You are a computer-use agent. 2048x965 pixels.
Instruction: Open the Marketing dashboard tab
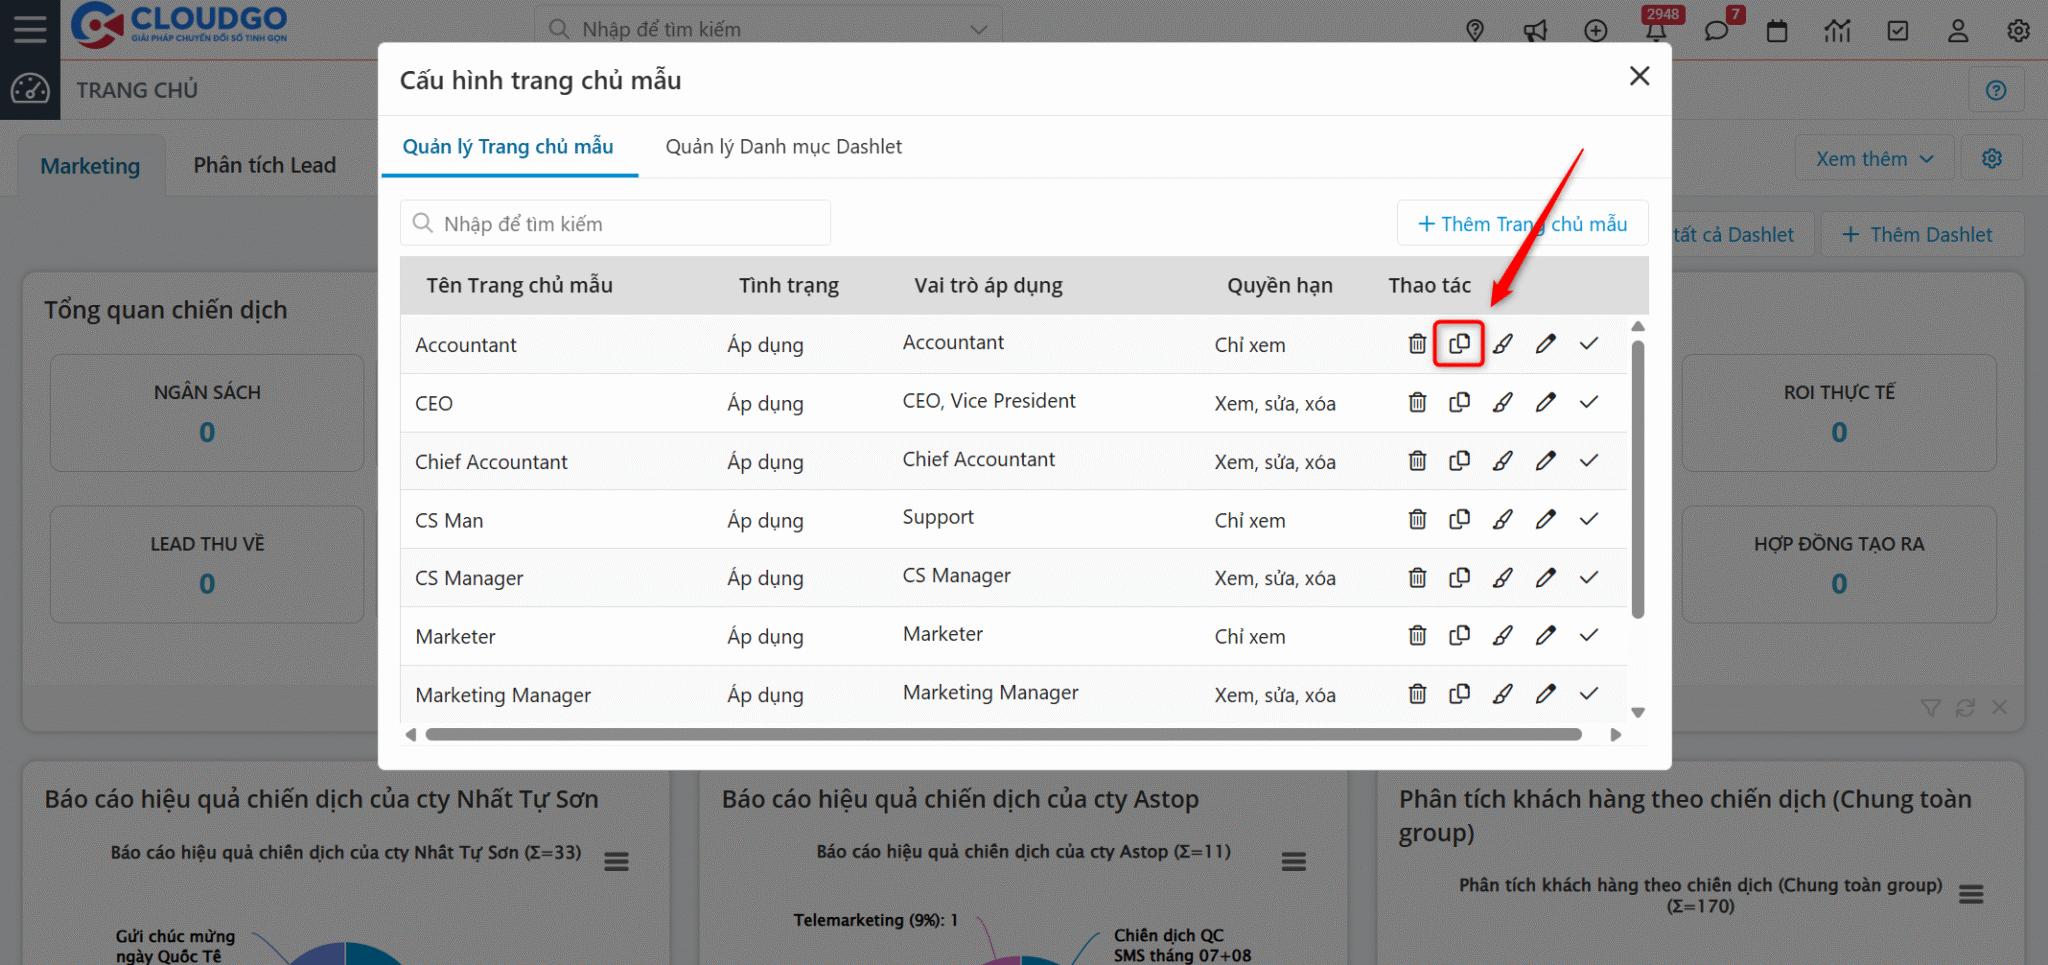[90, 166]
